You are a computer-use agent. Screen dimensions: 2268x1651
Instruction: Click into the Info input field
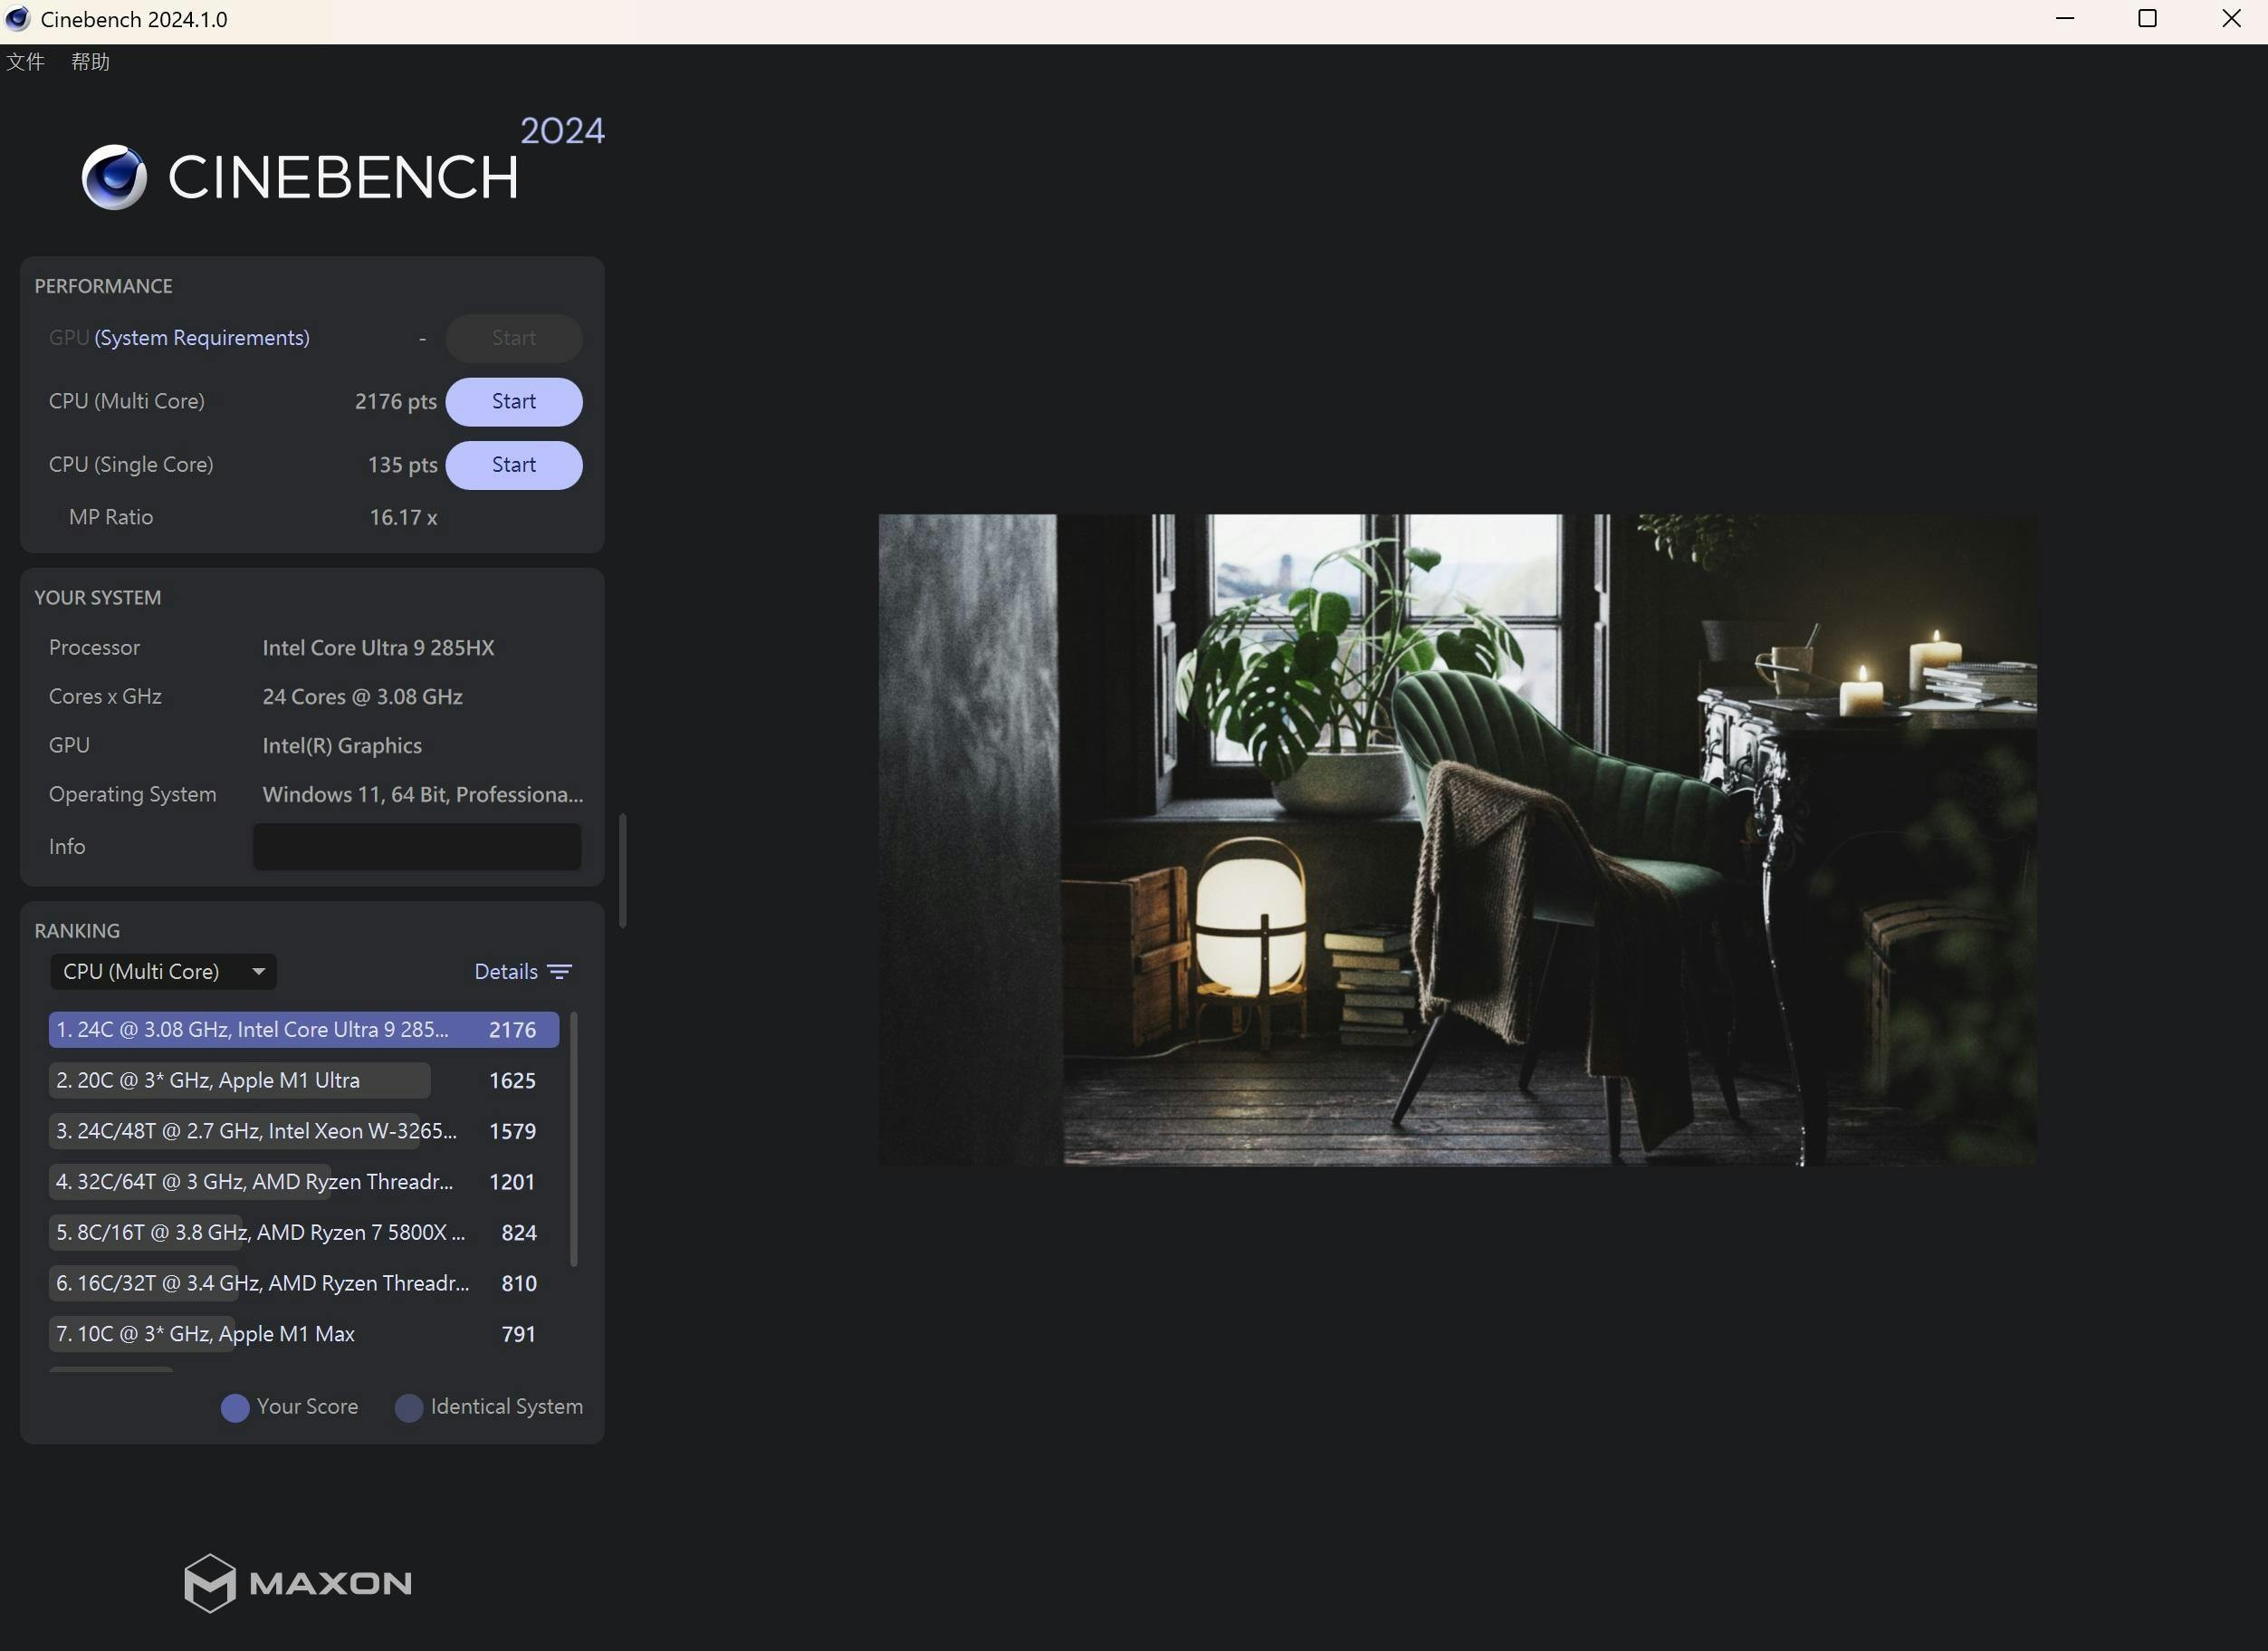[x=417, y=846]
